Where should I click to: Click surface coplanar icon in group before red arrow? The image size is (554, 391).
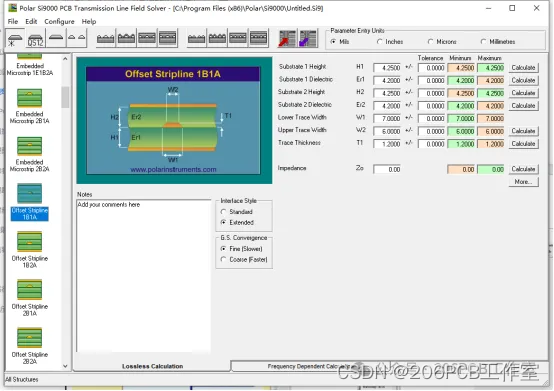coord(196,38)
